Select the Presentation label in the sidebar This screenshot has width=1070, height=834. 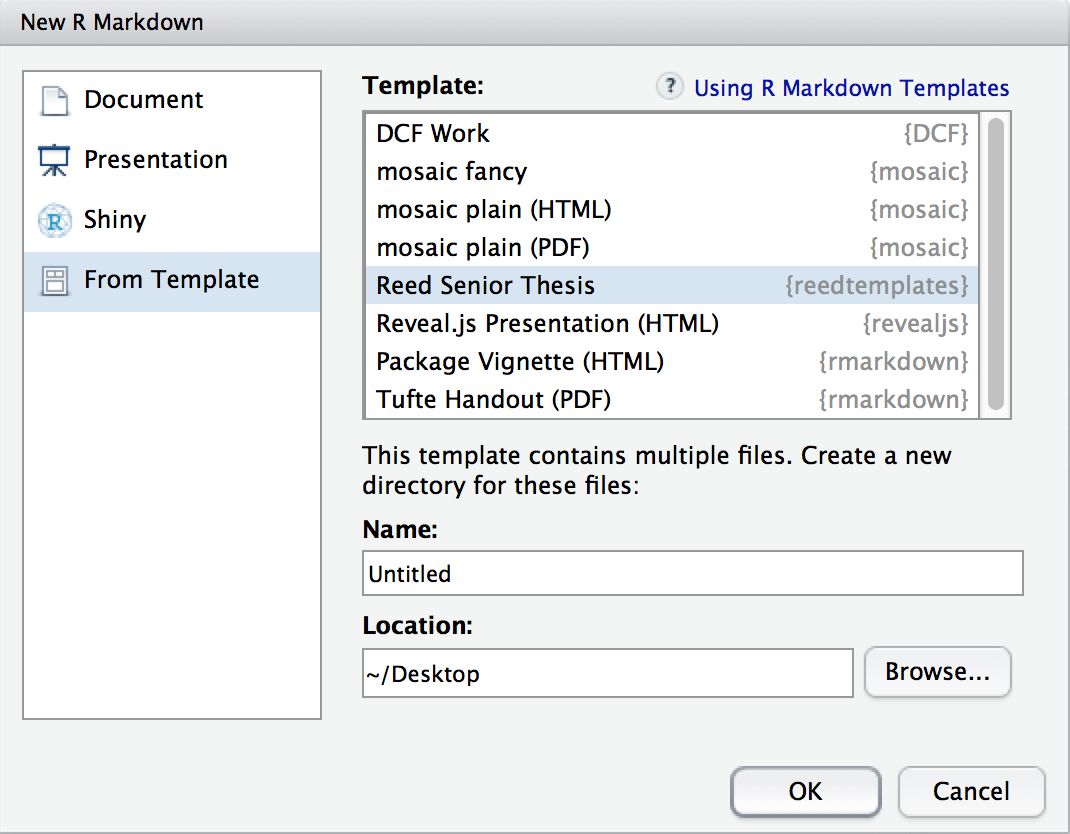[156, 160]
